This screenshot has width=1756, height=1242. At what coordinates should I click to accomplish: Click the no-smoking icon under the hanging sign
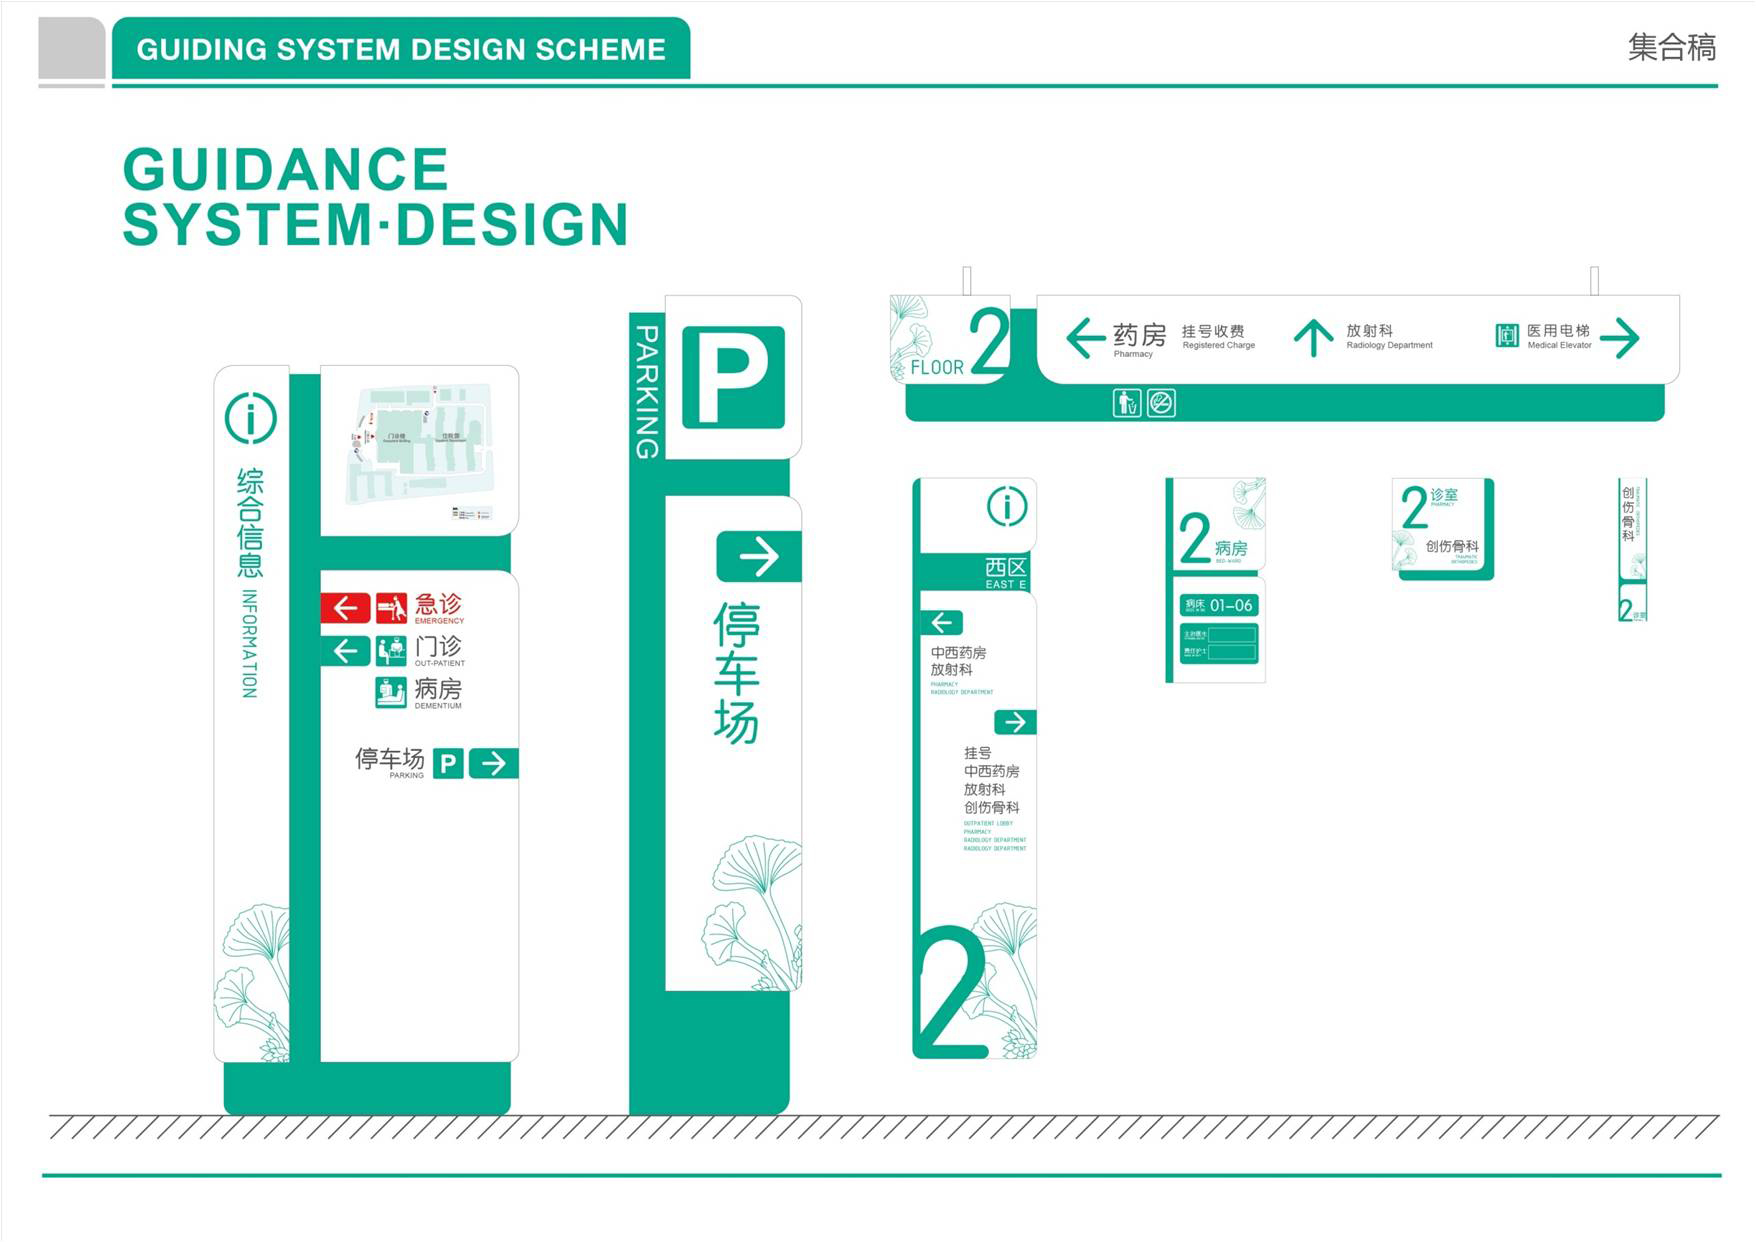[x=1161, y=403]
